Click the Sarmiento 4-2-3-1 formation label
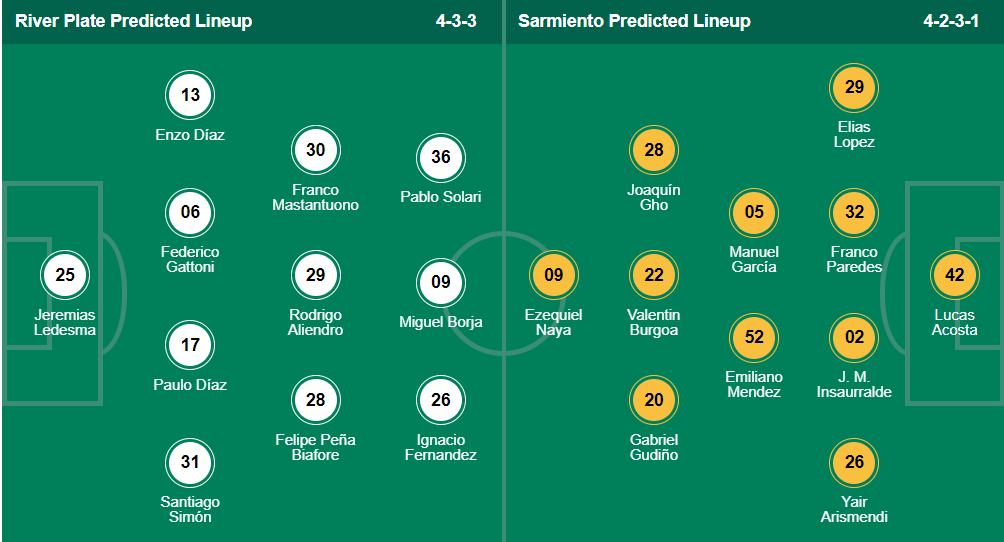The width and height of the screenshot is (1004, 542). pyautogui.click(x=950, y=21)
